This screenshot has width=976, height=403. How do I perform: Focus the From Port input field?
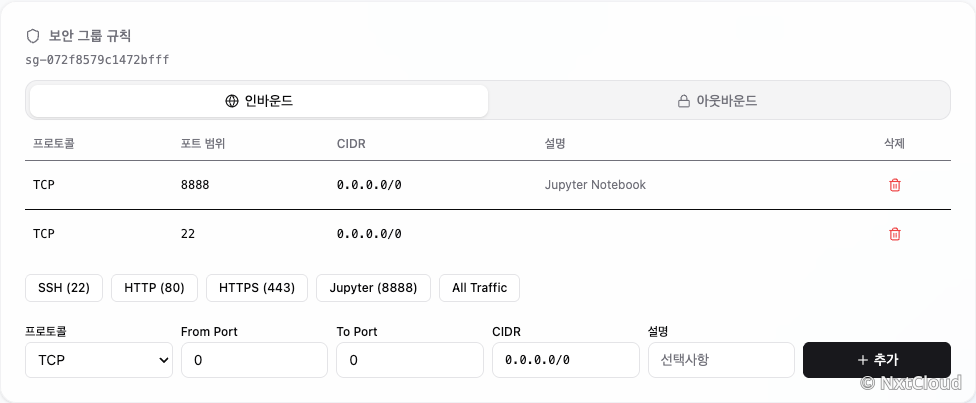tap(255, 360)
